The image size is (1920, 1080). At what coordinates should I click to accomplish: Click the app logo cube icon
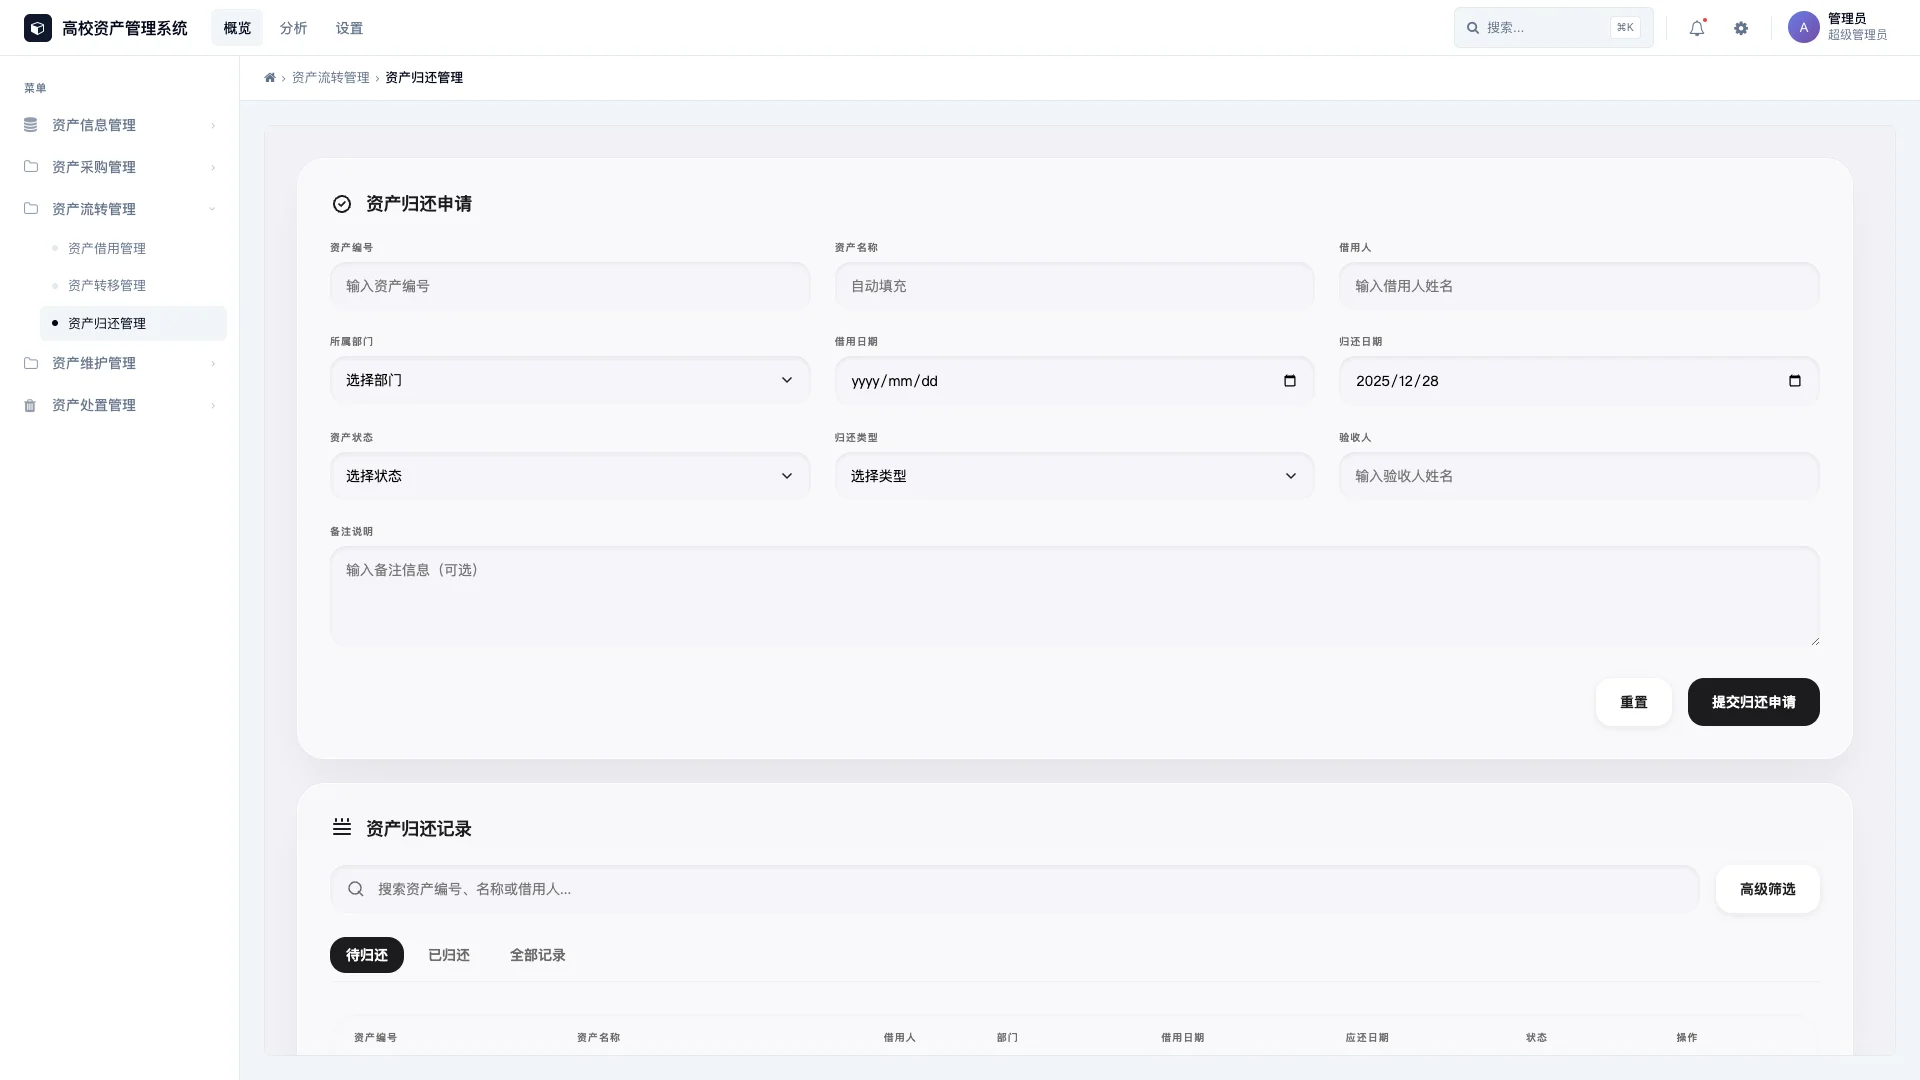click(38, 28)
